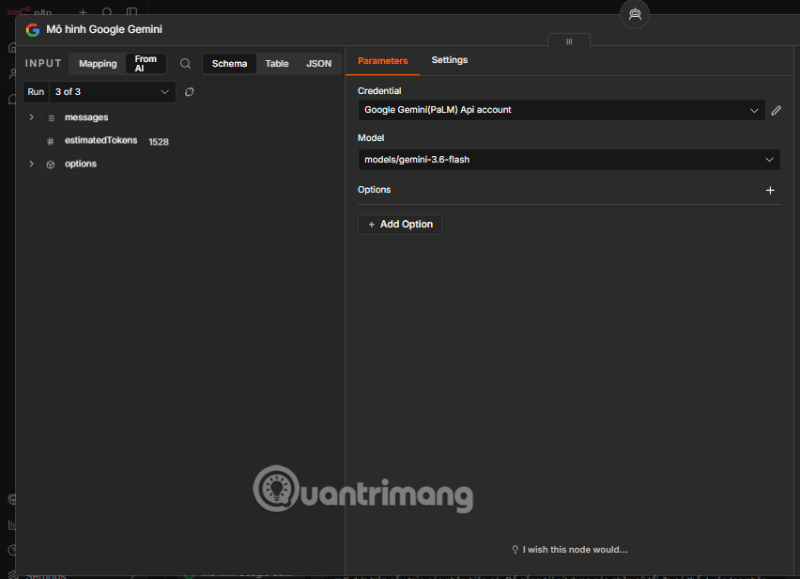Click the Google logo icon in node title
This screenshot has height=579, width=800.
pos(33,30)
